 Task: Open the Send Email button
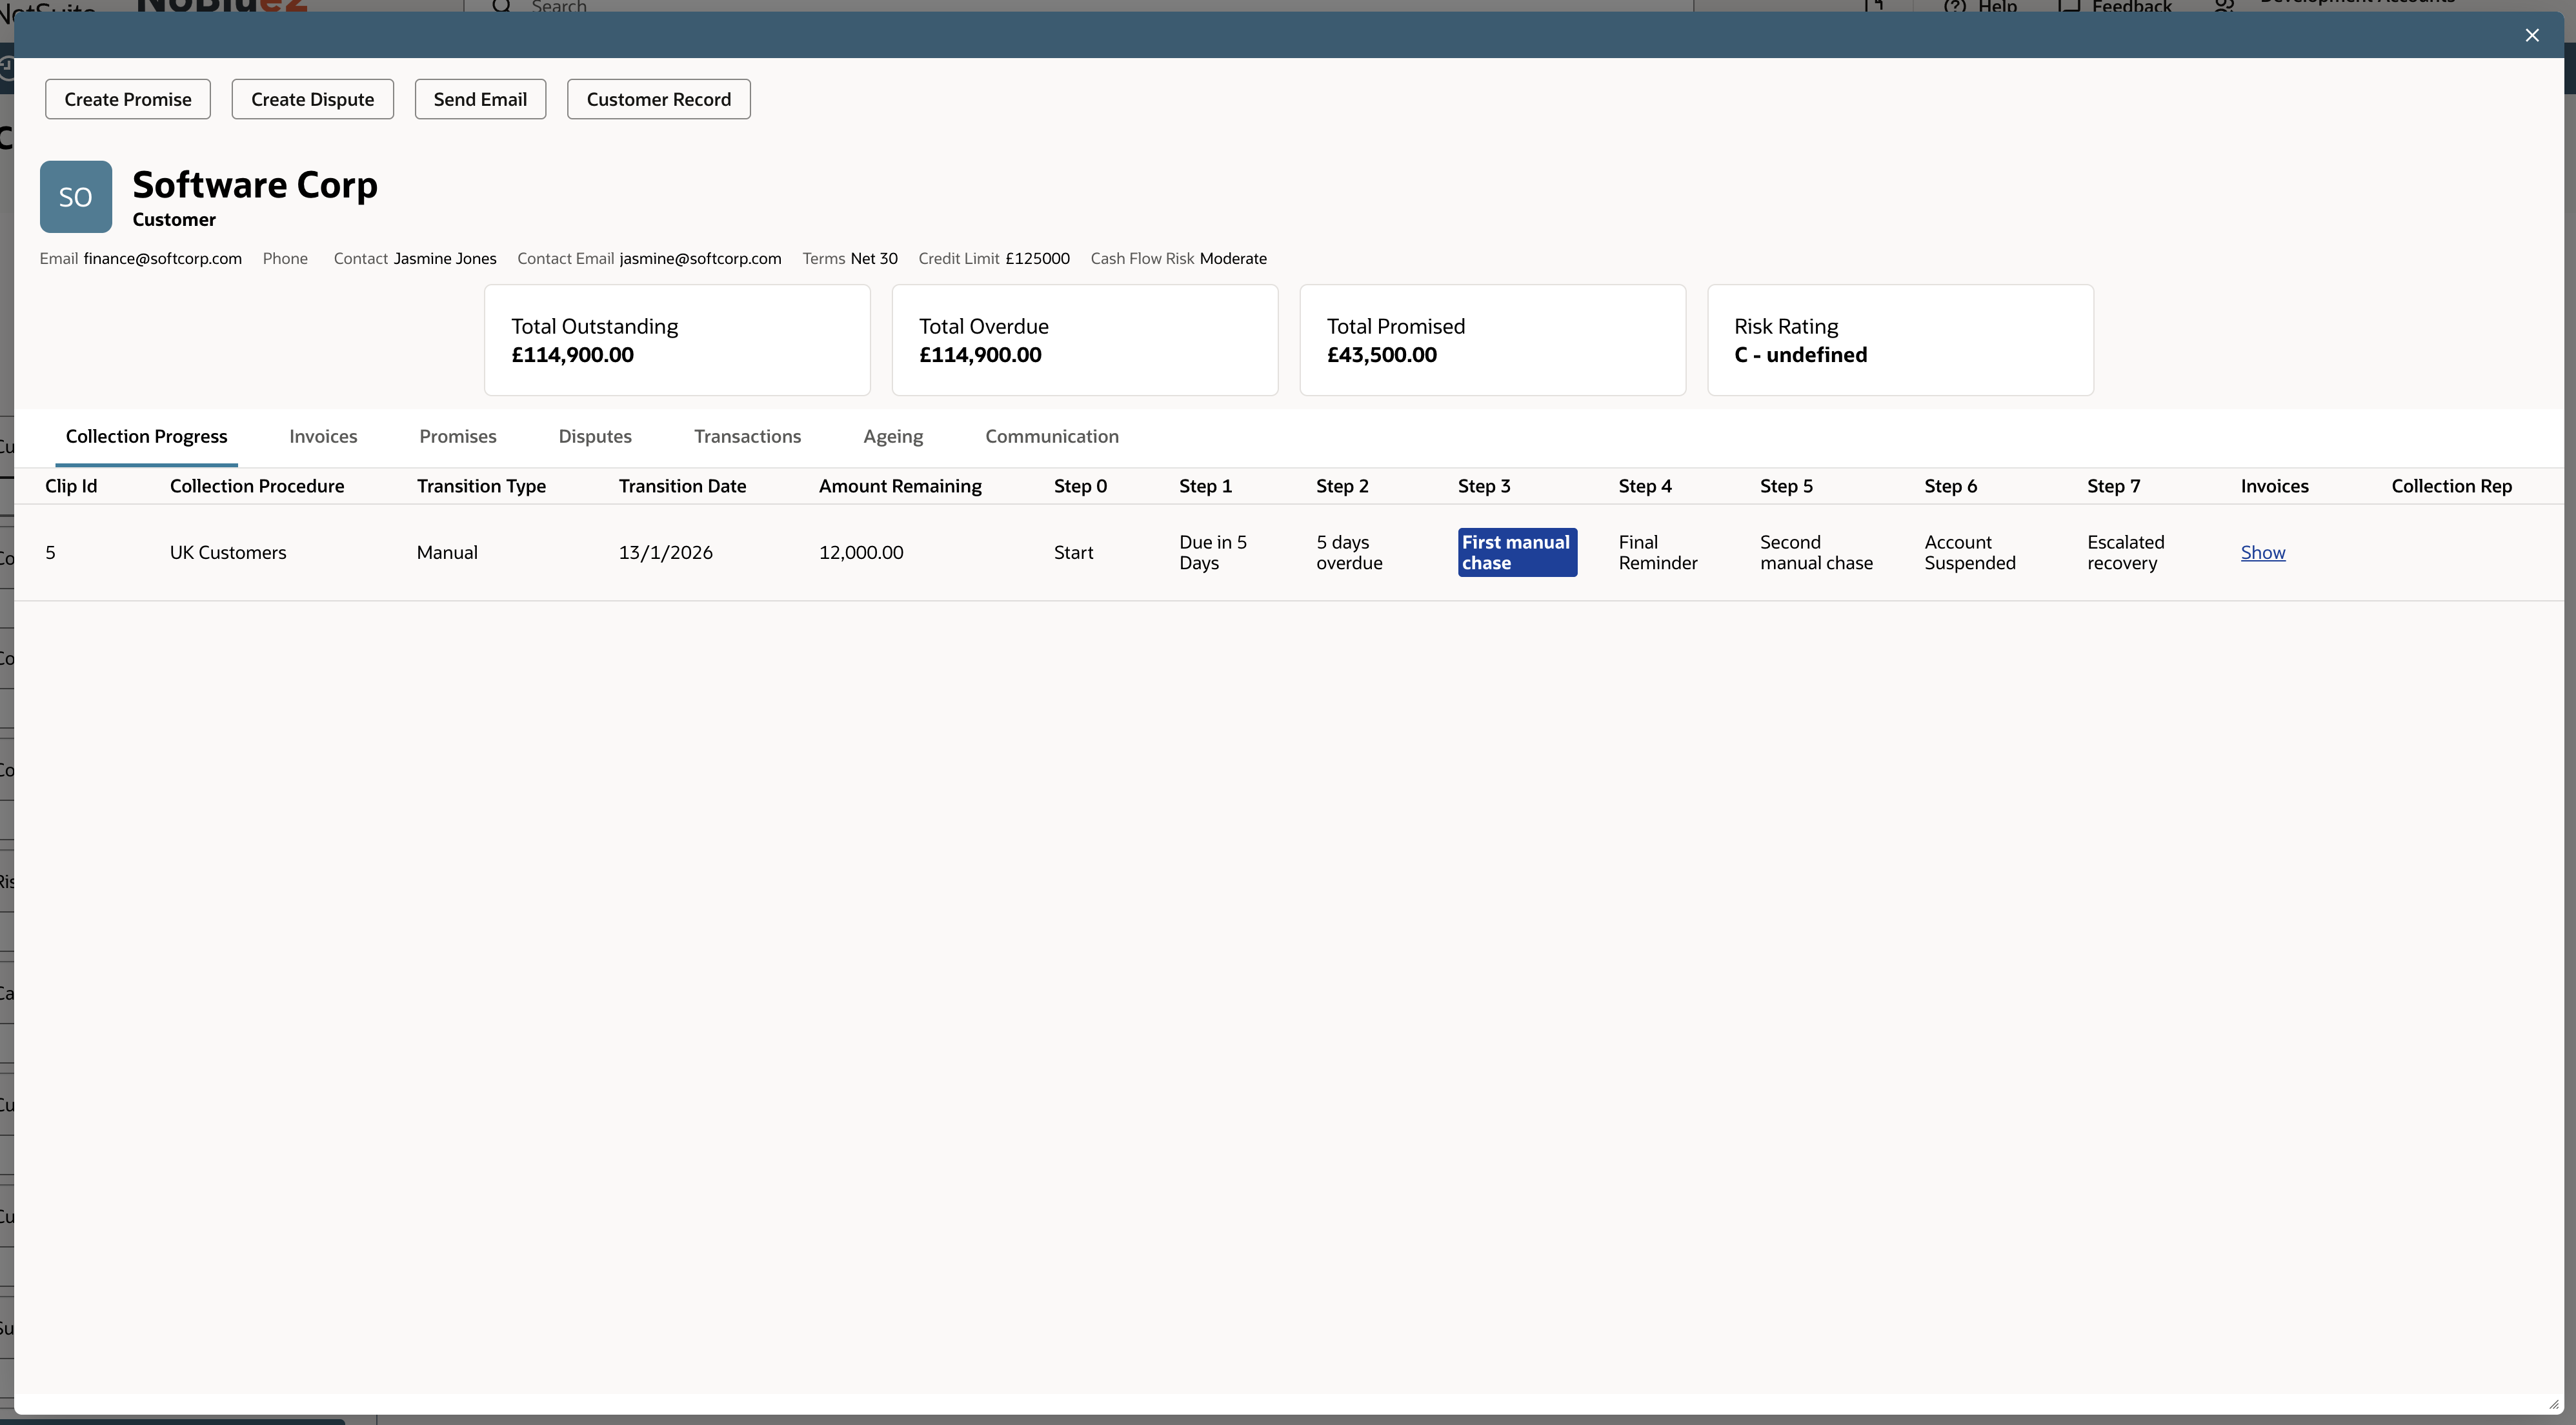coord(480,99)
